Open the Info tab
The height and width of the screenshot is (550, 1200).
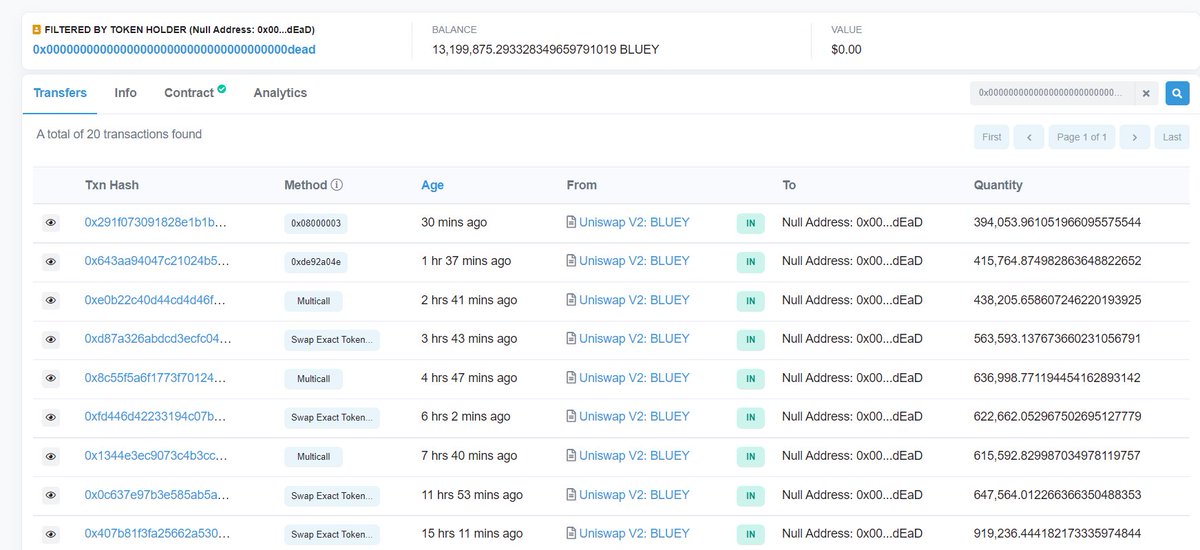pos(125,93)
